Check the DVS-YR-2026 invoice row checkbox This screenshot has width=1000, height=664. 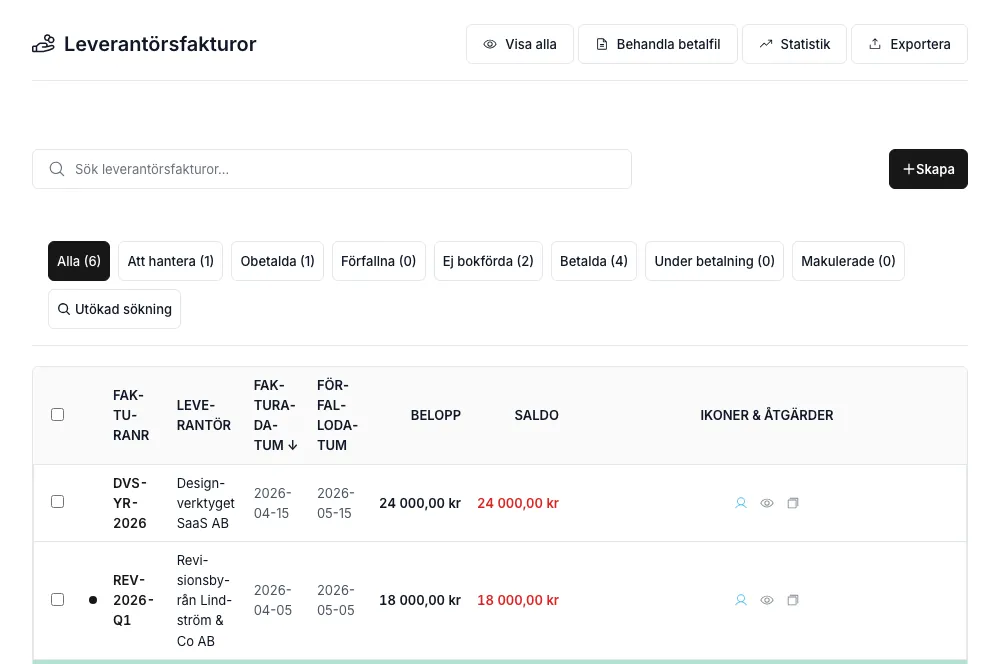(57, 501)
